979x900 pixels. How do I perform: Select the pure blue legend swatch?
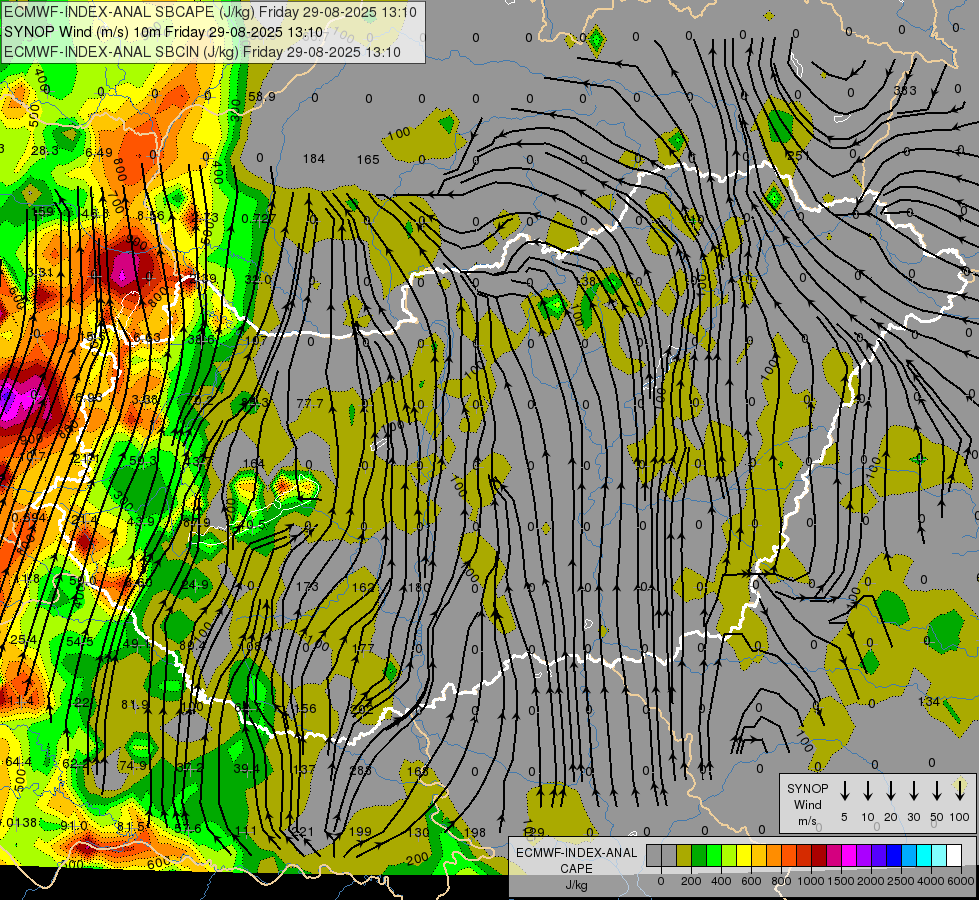pos(895,855)
